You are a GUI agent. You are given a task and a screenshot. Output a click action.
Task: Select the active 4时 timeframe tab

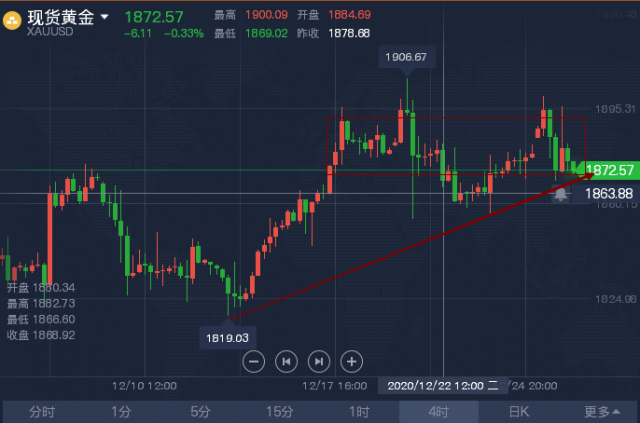click(x=438, y=412)
